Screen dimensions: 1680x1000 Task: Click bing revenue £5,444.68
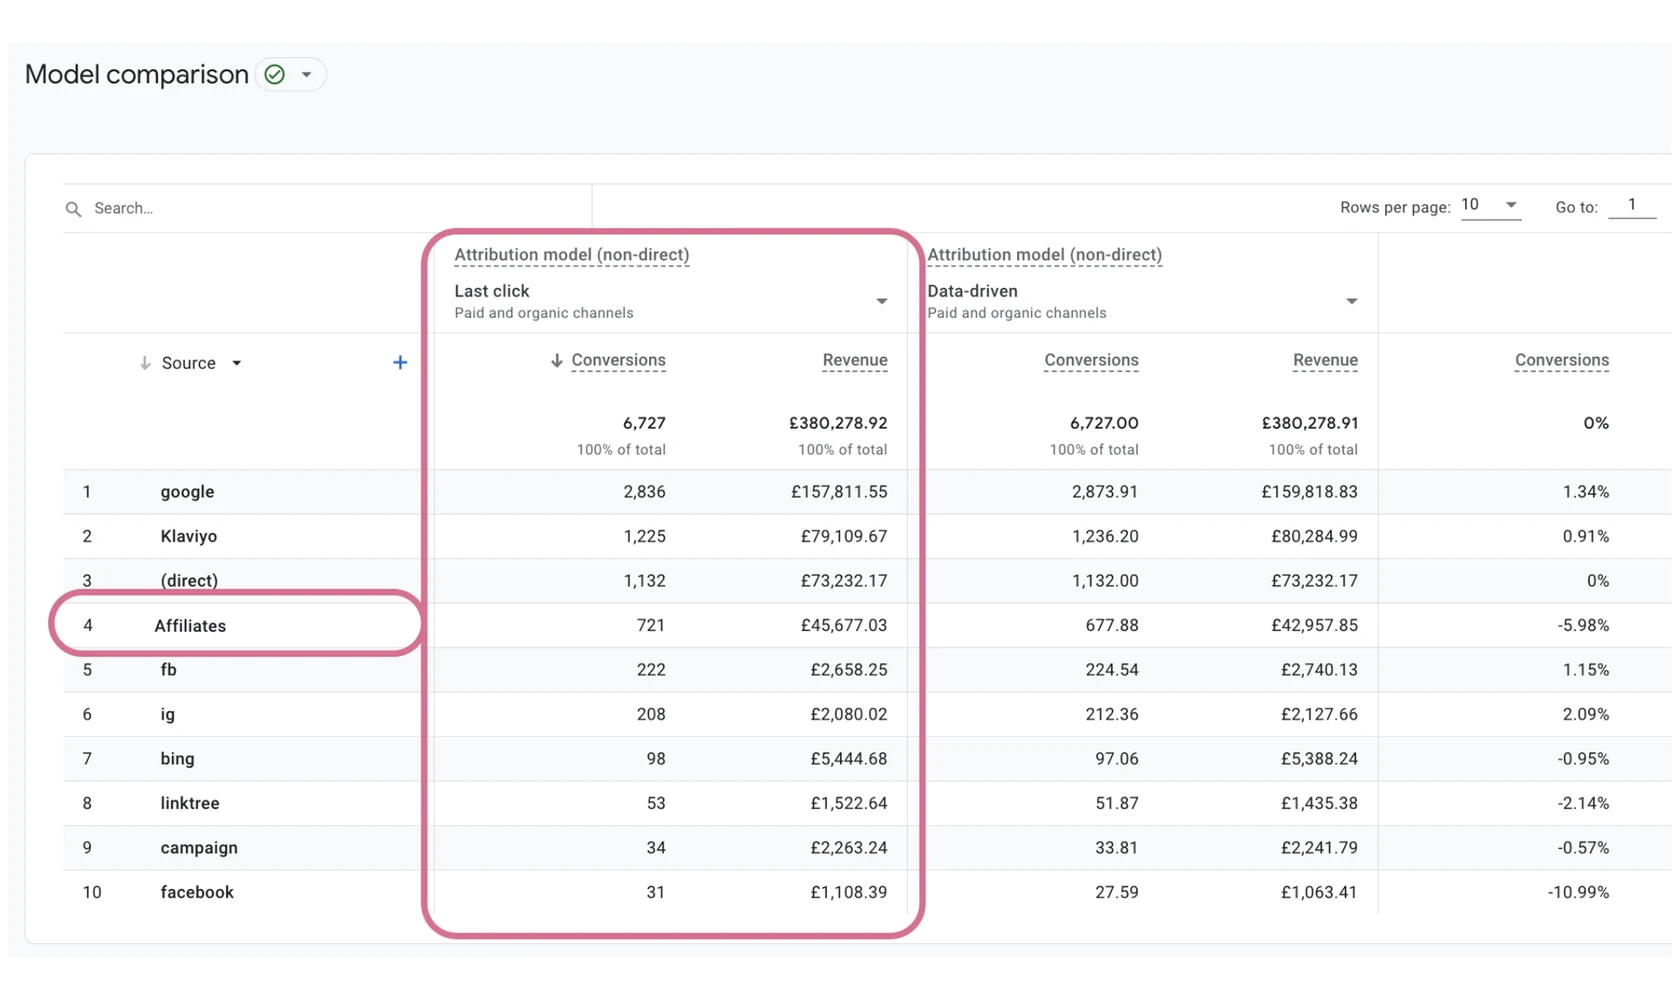click(849, 759)
